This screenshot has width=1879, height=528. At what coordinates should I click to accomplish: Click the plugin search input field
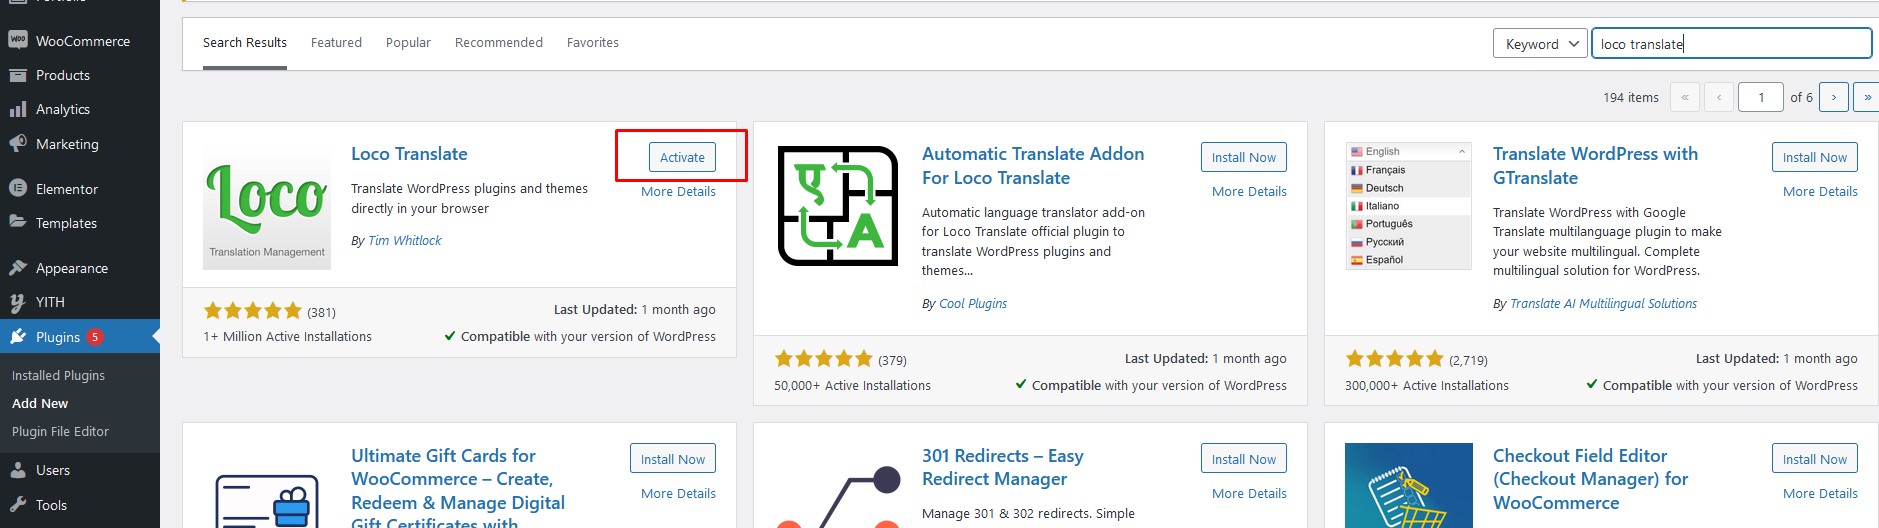point(1731,43)
